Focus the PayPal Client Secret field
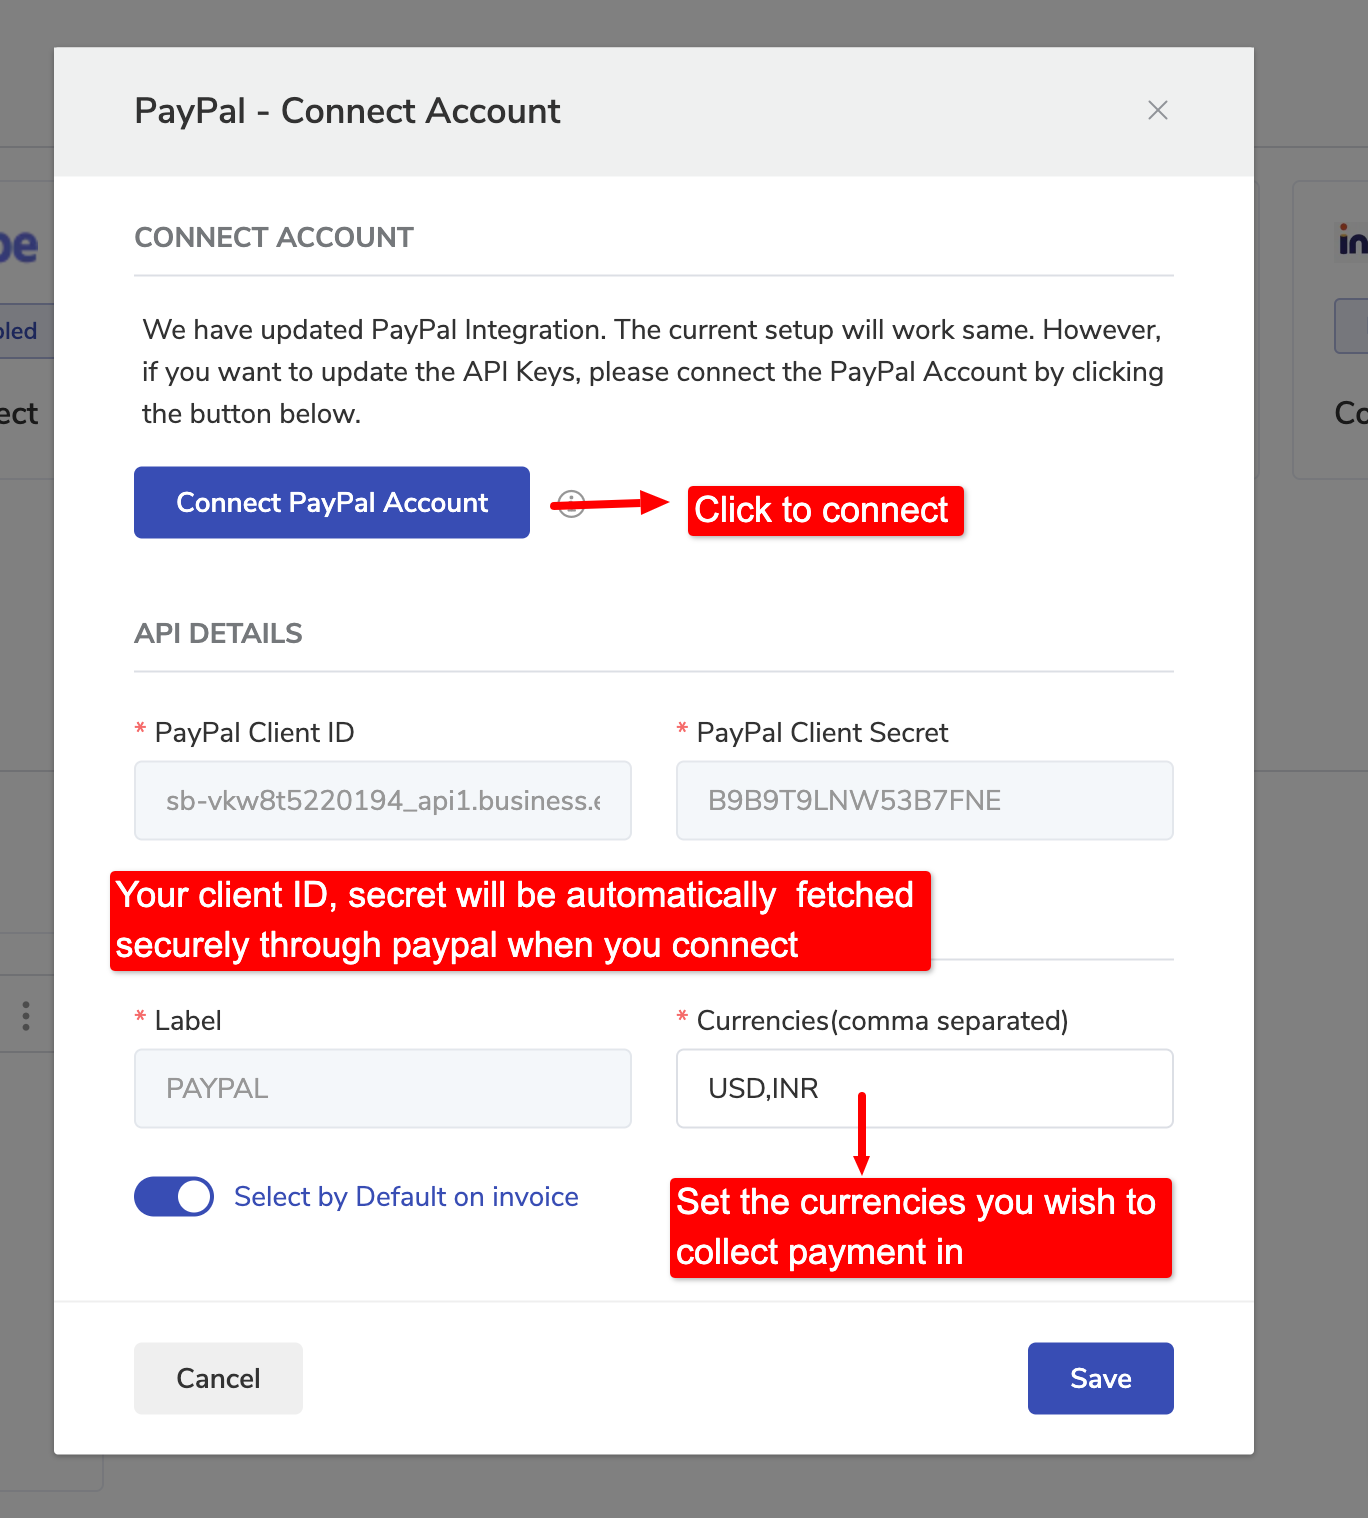 (924, 801)
